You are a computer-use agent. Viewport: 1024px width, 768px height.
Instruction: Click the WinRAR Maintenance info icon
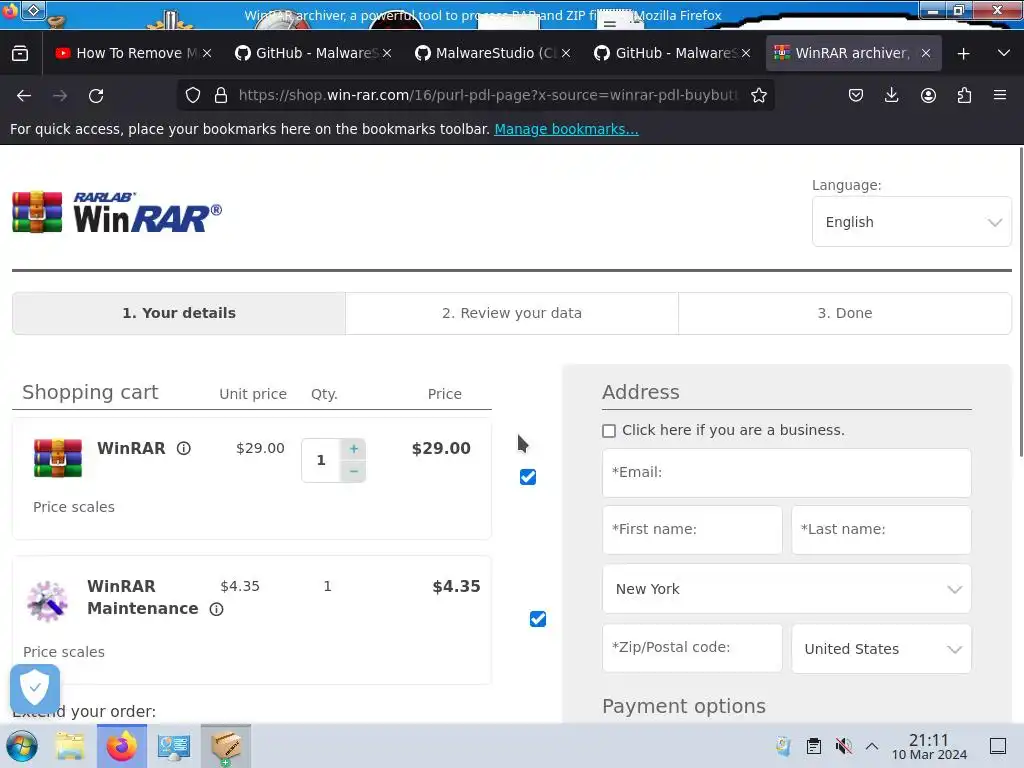216,609
